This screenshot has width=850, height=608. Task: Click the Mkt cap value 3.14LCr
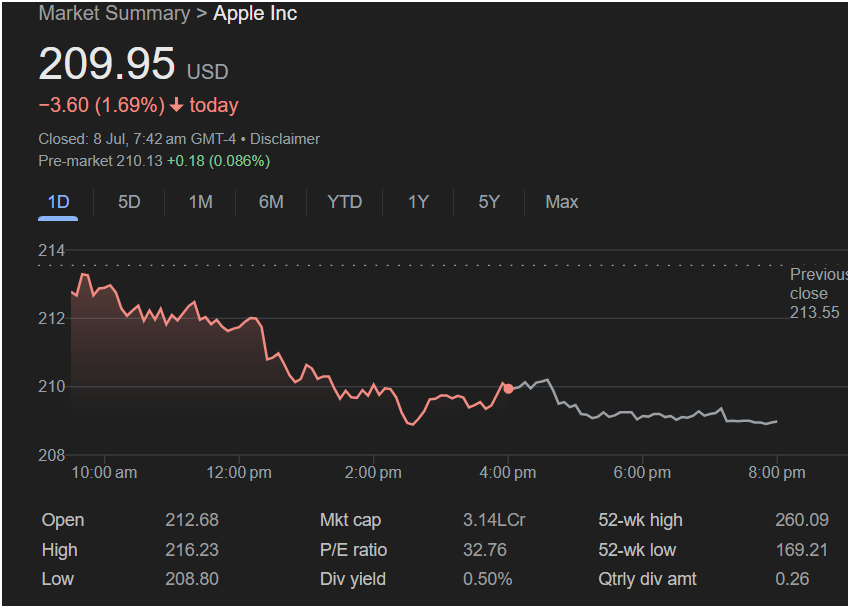pyautogui.click(x=494, y=520)
